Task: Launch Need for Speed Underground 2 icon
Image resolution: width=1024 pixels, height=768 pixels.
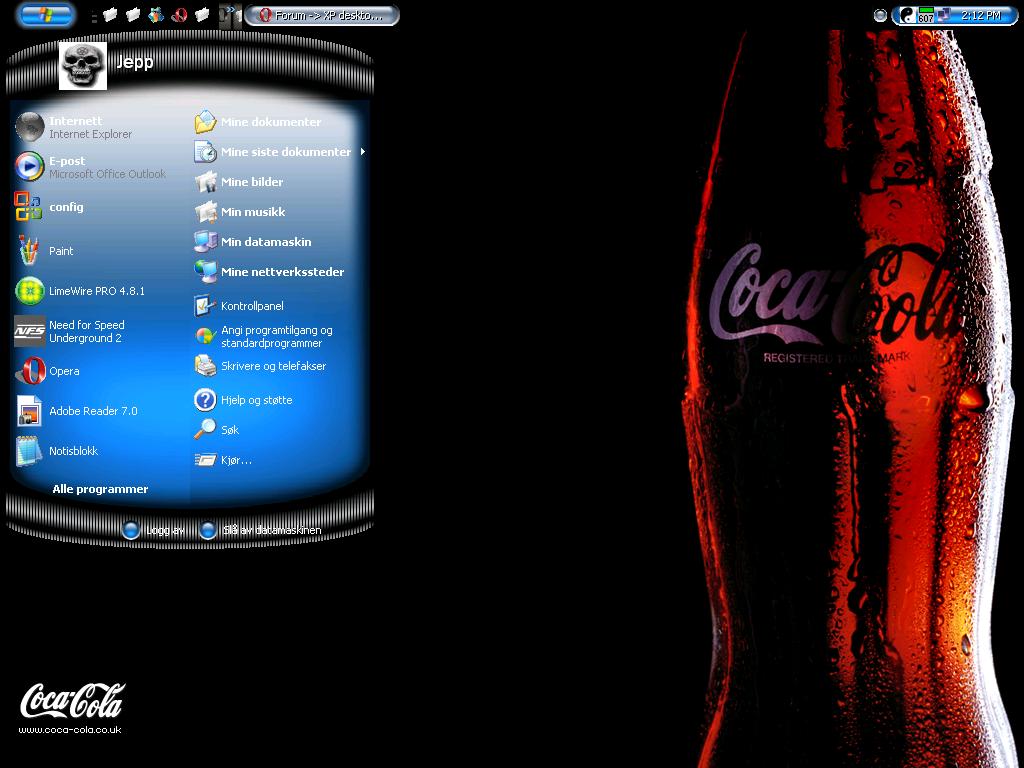Action: (x=30, y=331)
